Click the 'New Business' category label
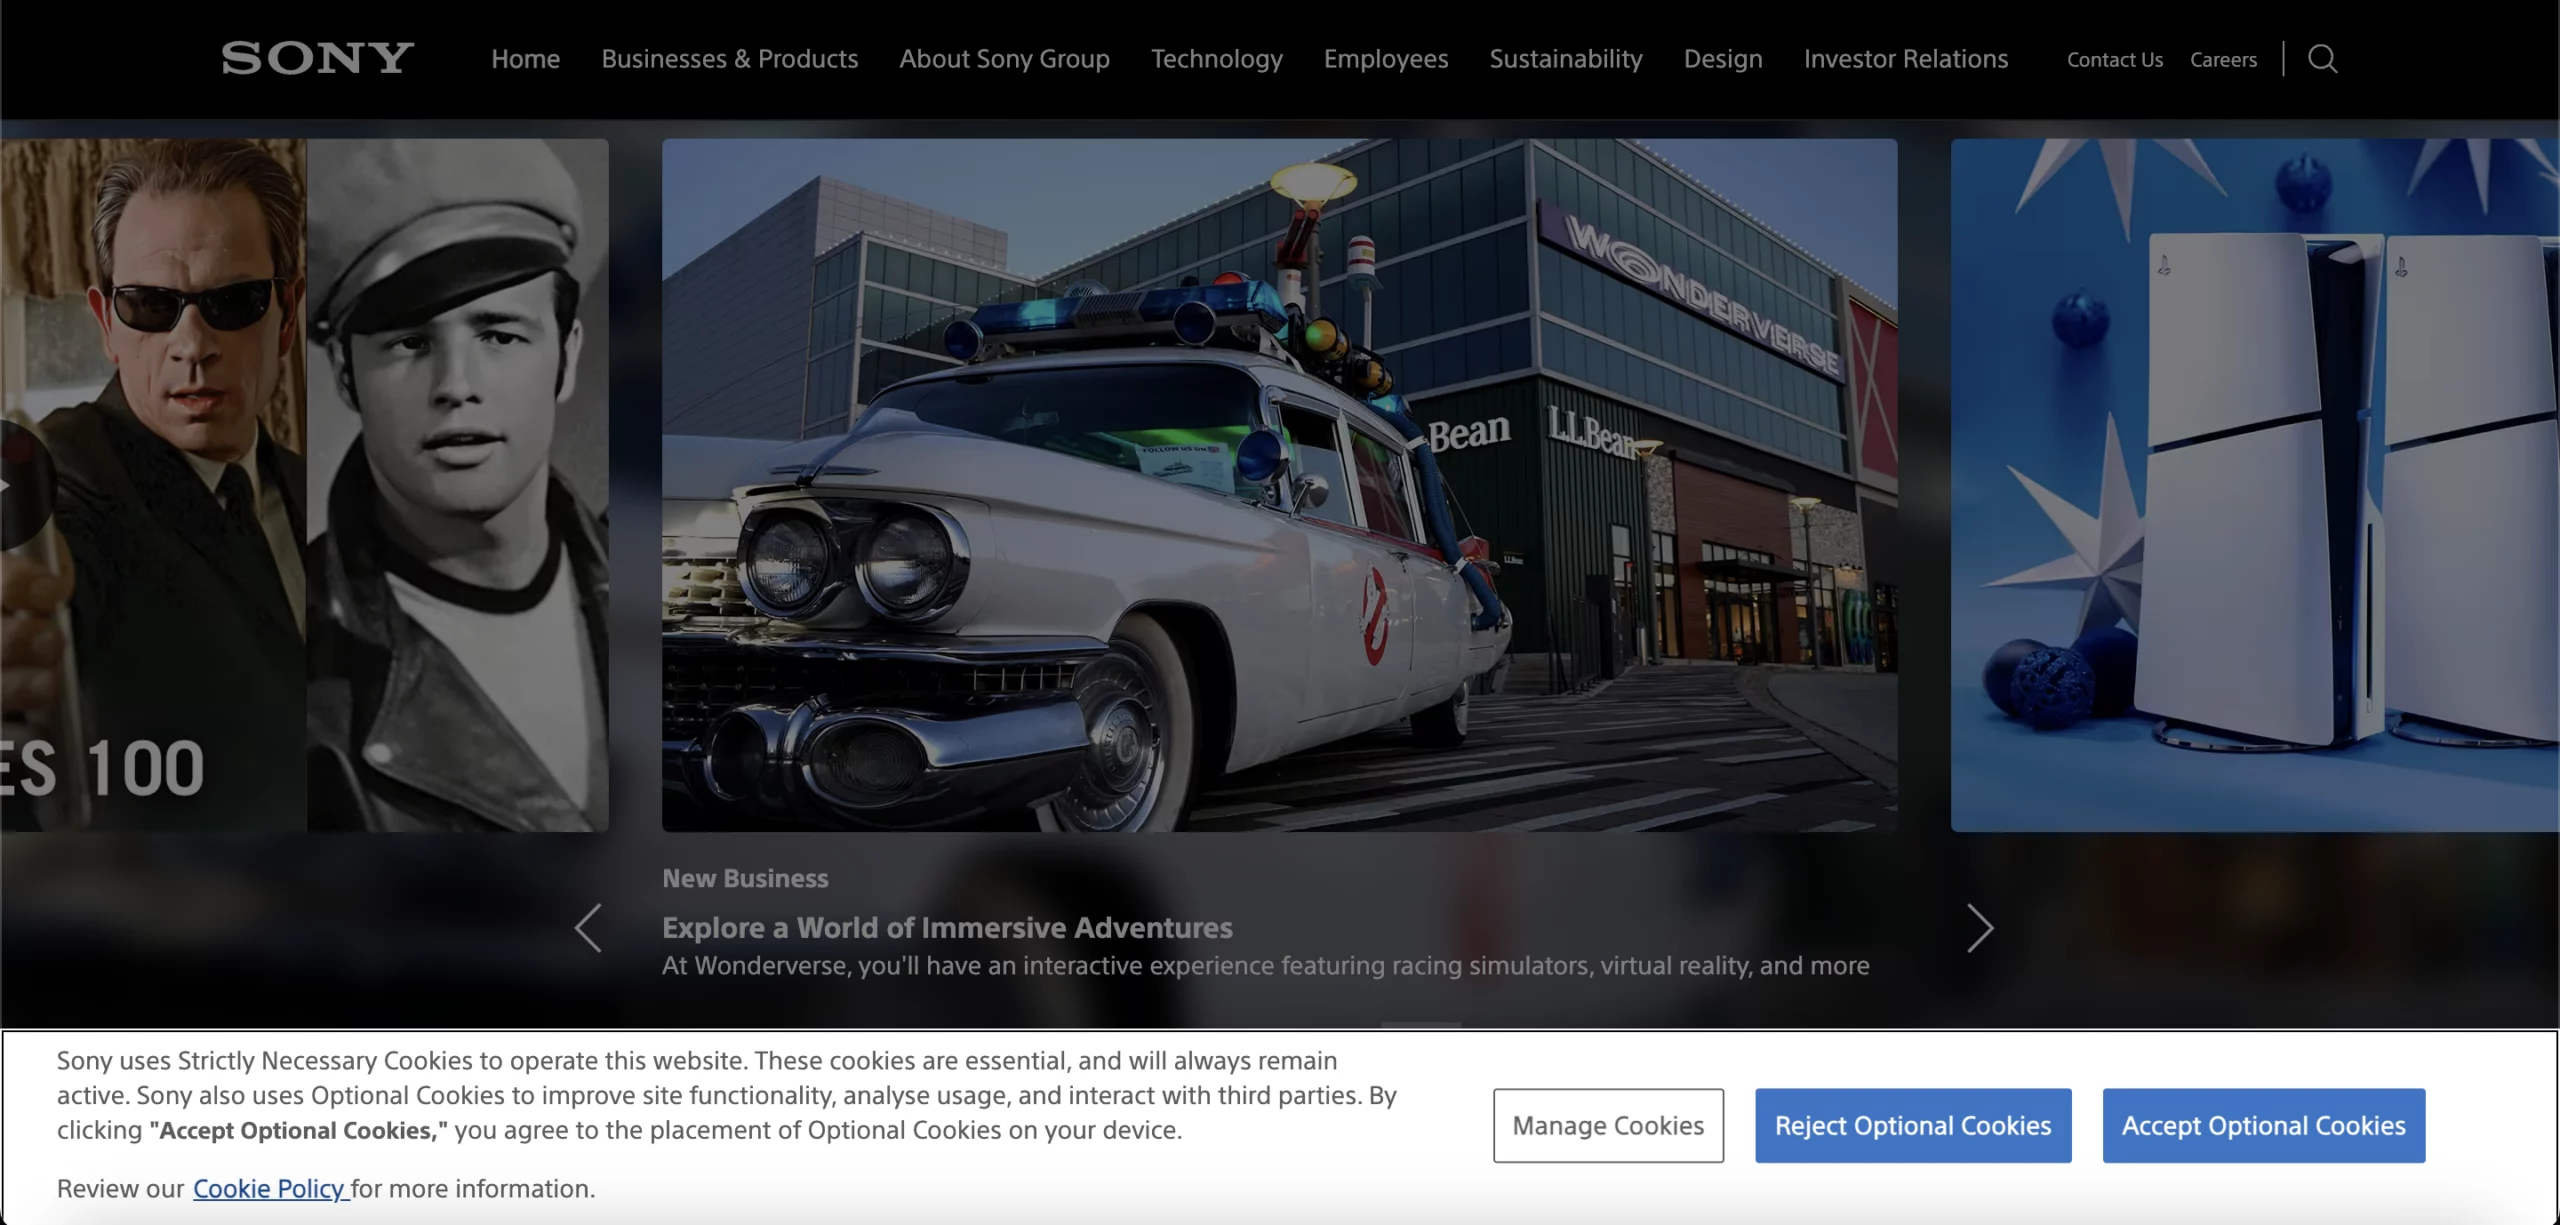The height and width of the screenshot is (1225, 2560). click(745, 878)
